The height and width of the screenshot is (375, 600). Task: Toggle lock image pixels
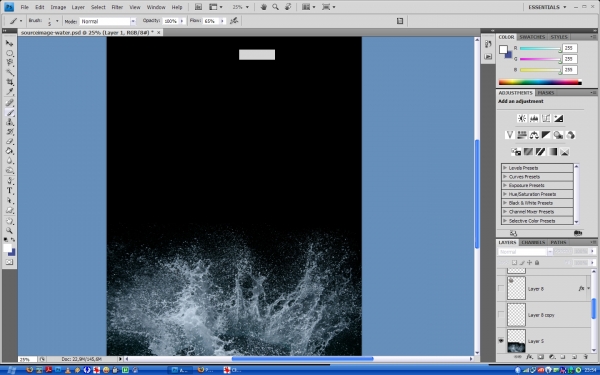[522, 262]
